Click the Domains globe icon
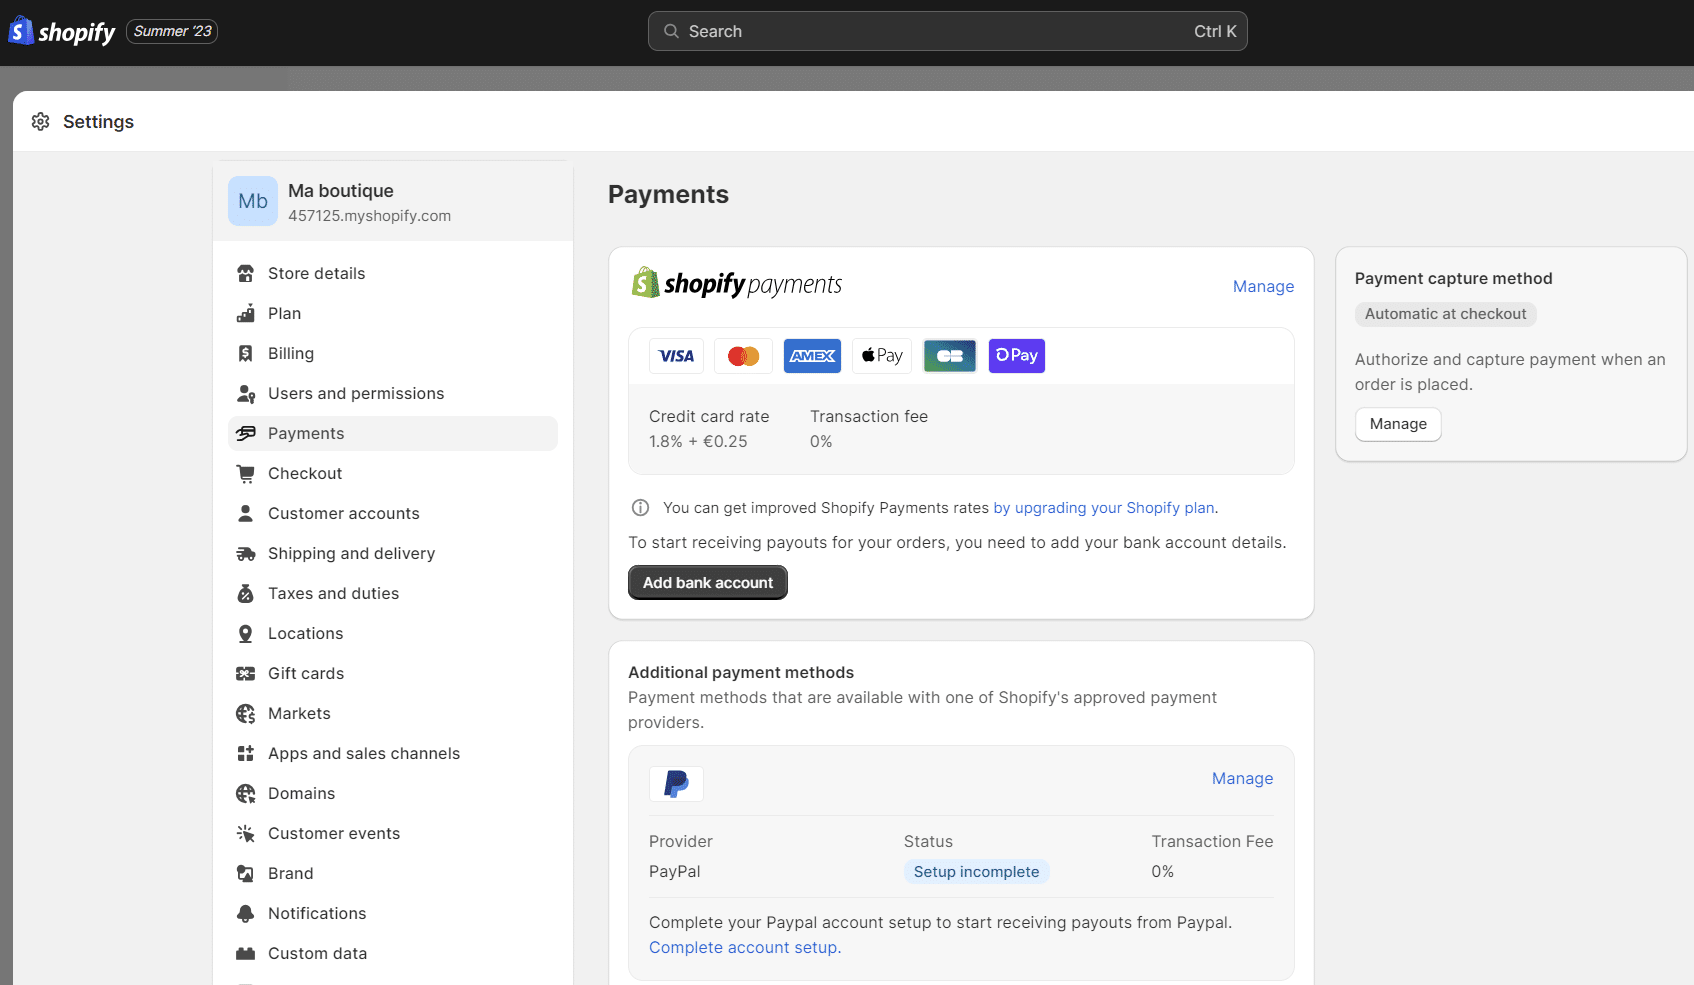 tap(245, 793)
